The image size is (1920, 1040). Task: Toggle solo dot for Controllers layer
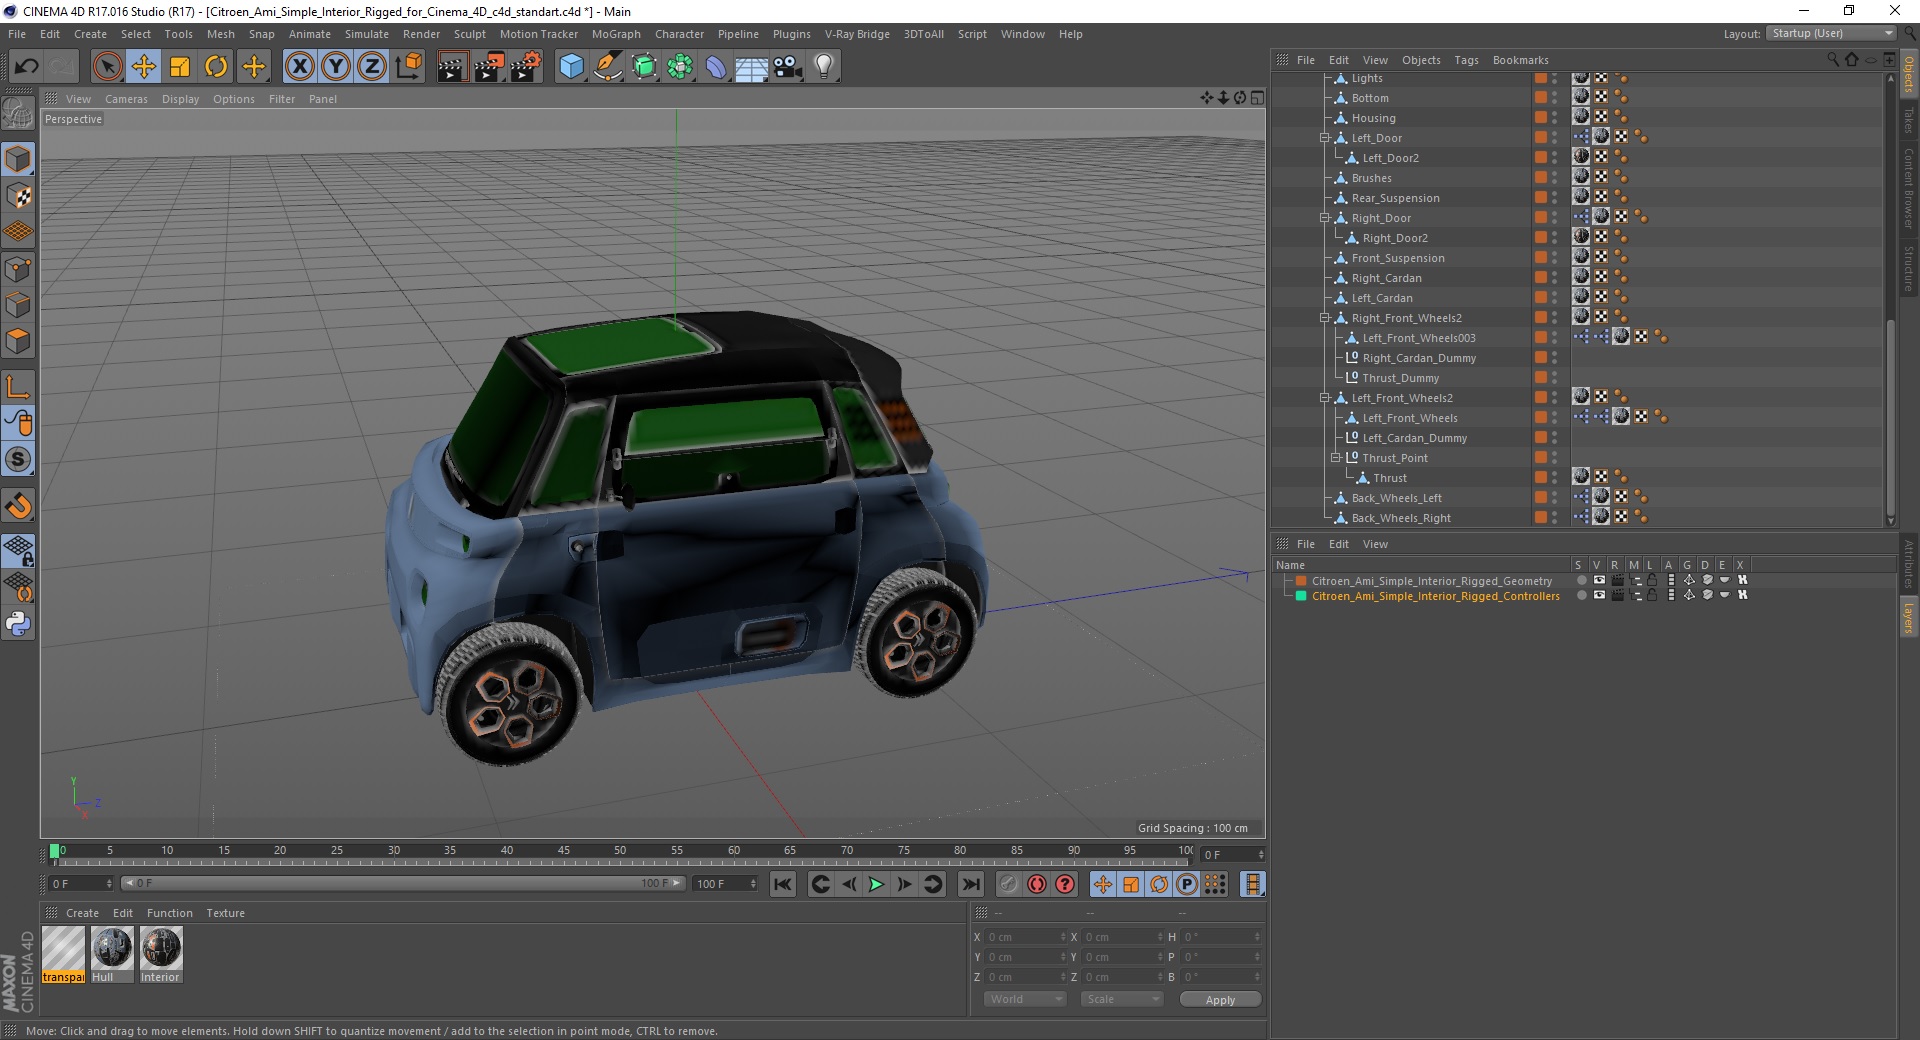[1580, 595]
